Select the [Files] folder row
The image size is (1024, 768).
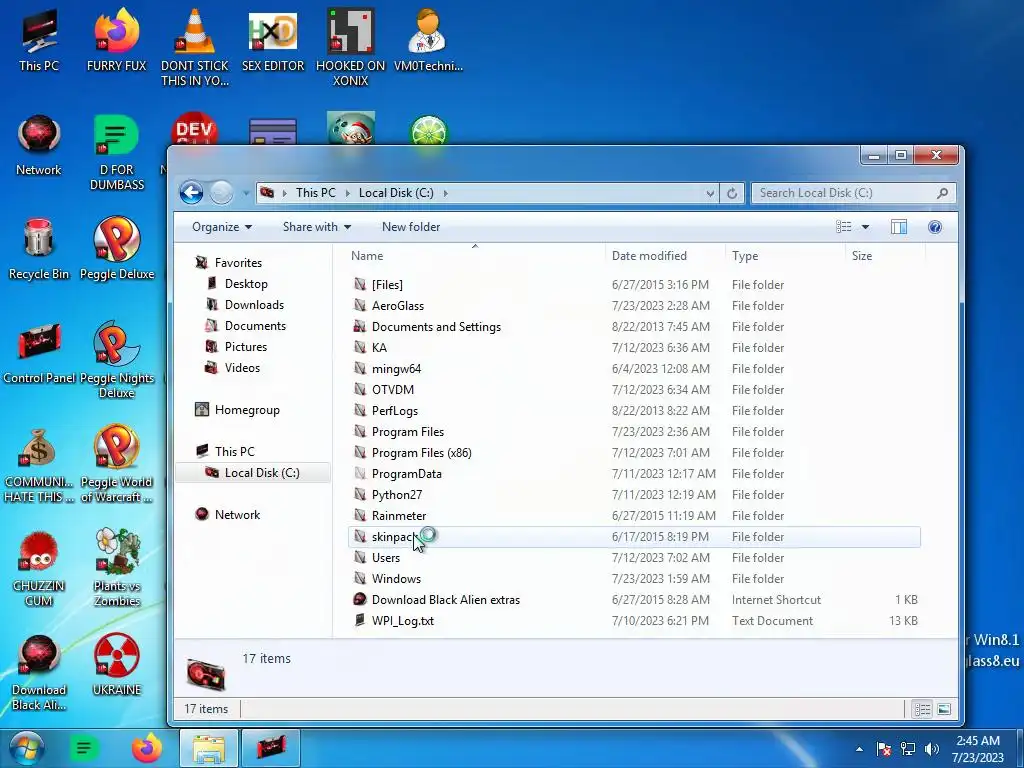(633, 285)
